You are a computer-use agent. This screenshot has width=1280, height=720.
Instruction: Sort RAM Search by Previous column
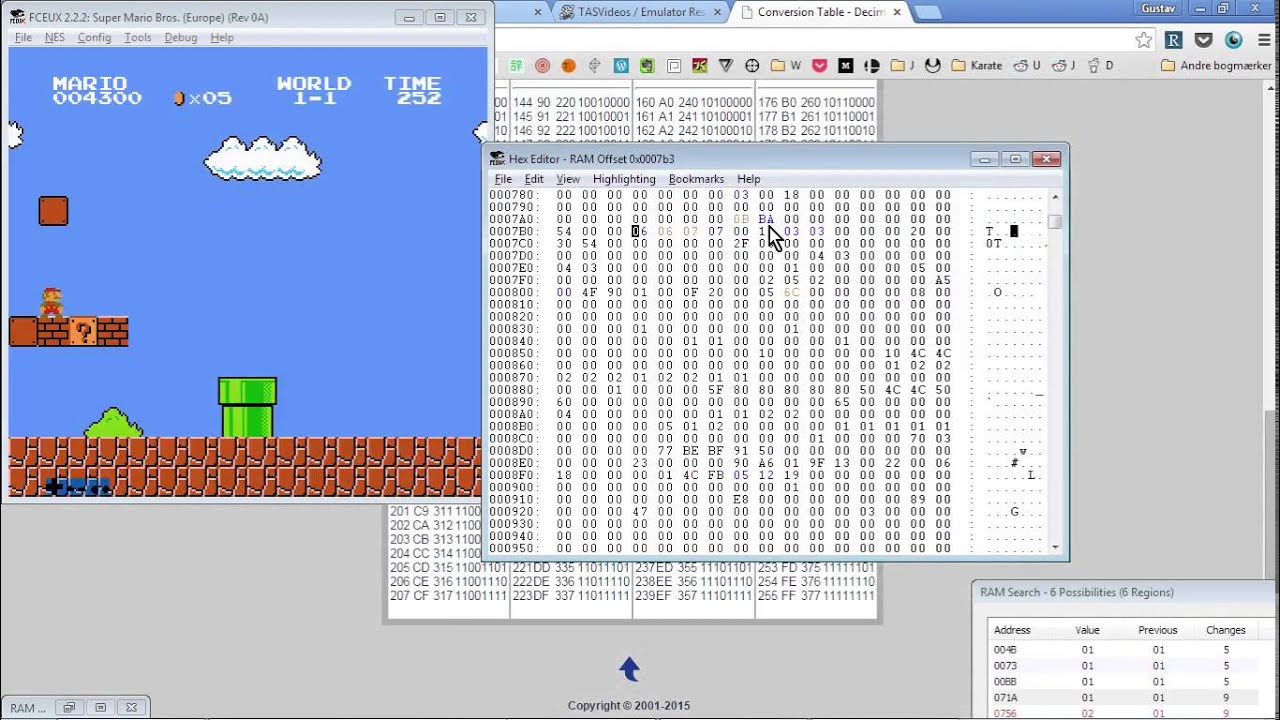pos(1157,630)
